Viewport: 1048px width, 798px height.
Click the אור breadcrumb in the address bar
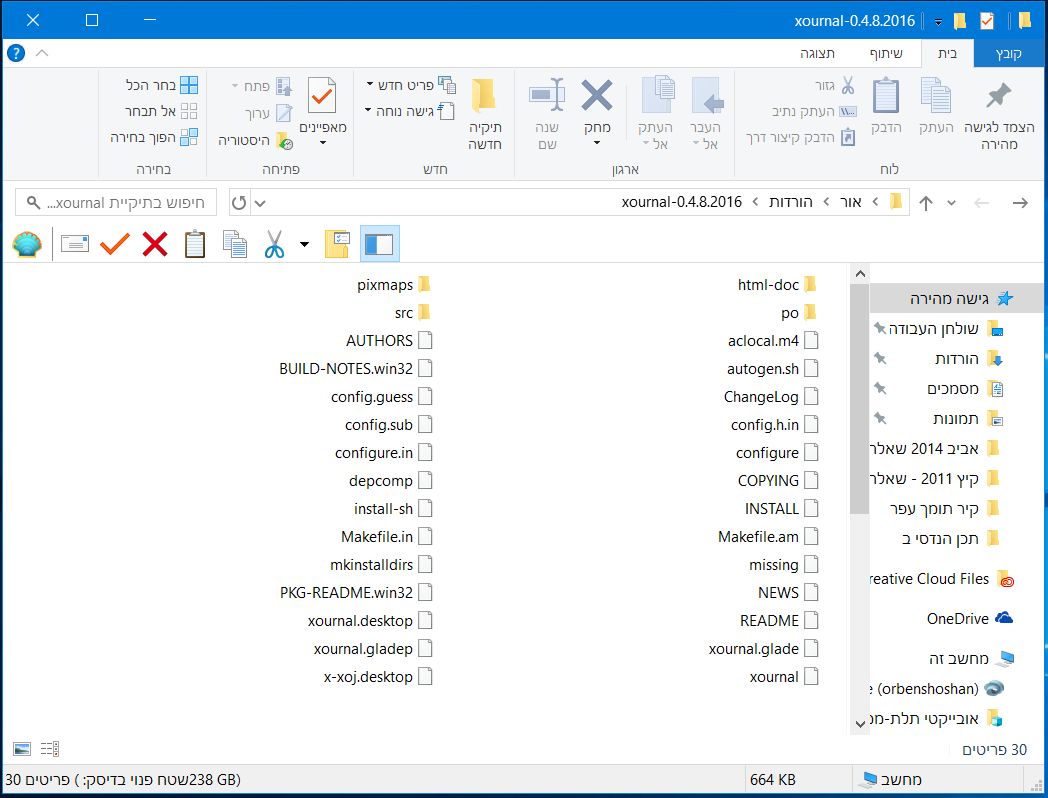pos(851,202)
